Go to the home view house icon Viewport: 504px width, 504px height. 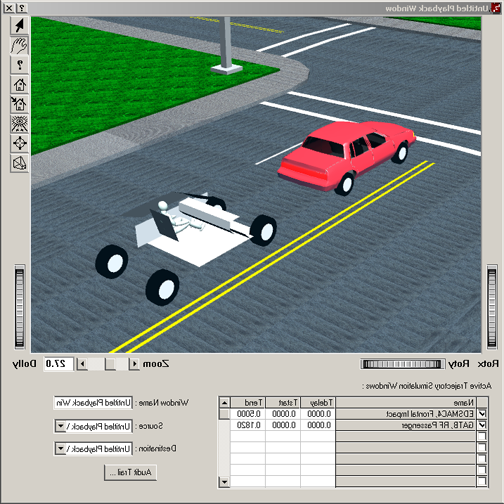click(19, 85)
